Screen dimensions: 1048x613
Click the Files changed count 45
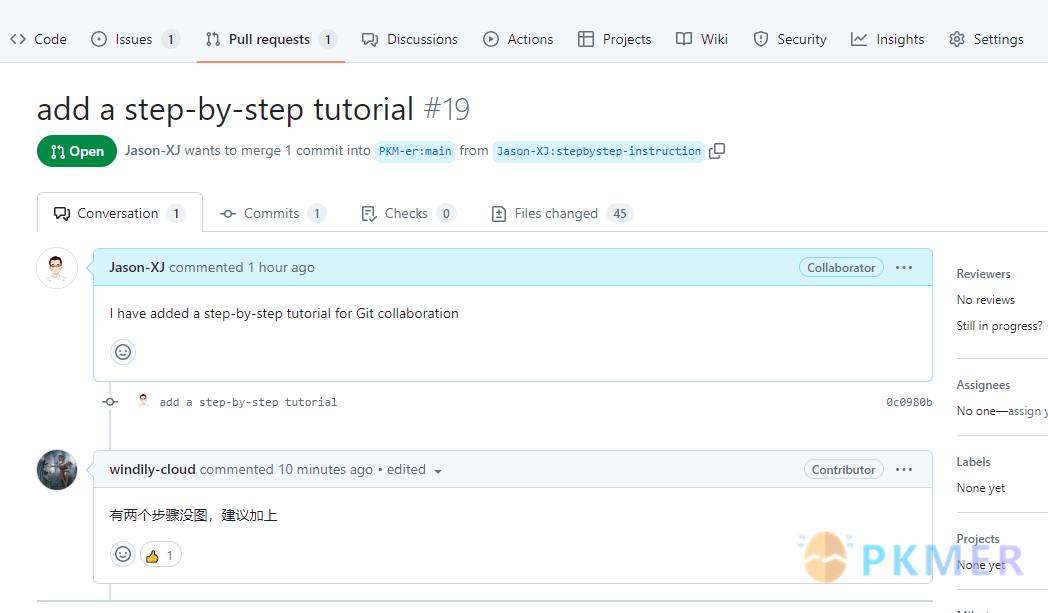pyautogui.click(x=620, y=213)
